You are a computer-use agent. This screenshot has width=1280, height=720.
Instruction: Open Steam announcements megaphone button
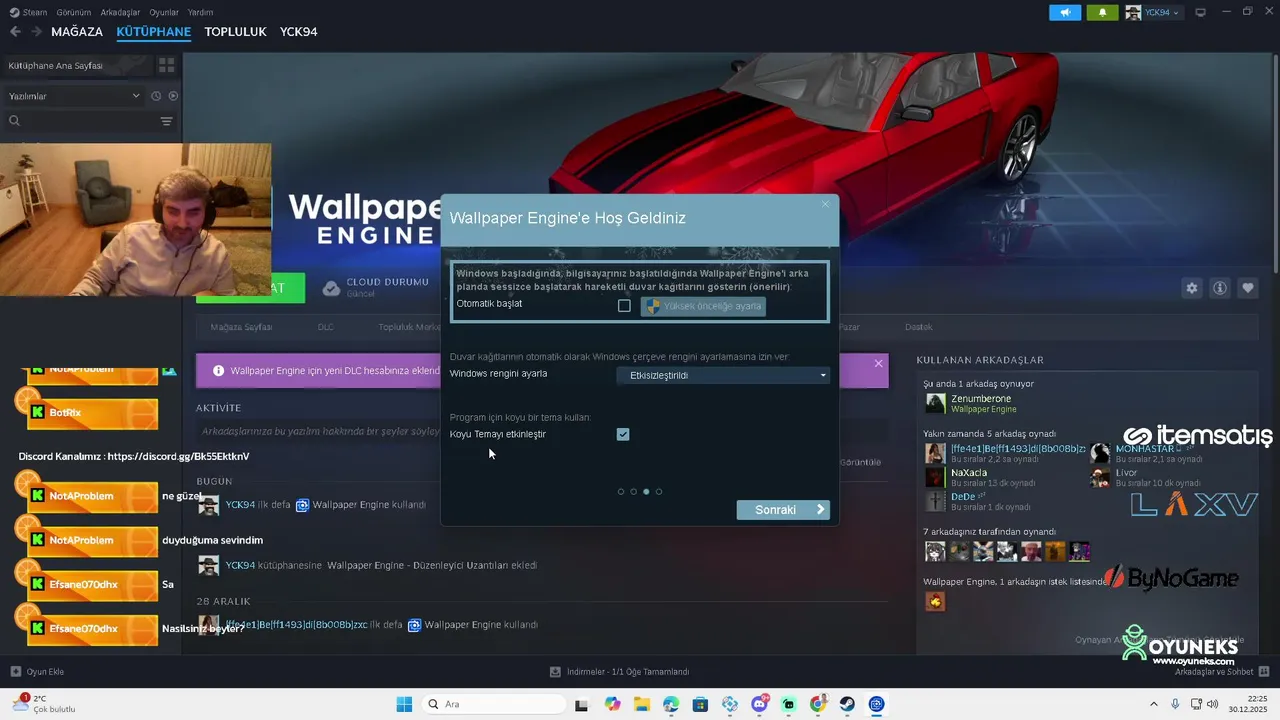click(x=1065, y=12)
